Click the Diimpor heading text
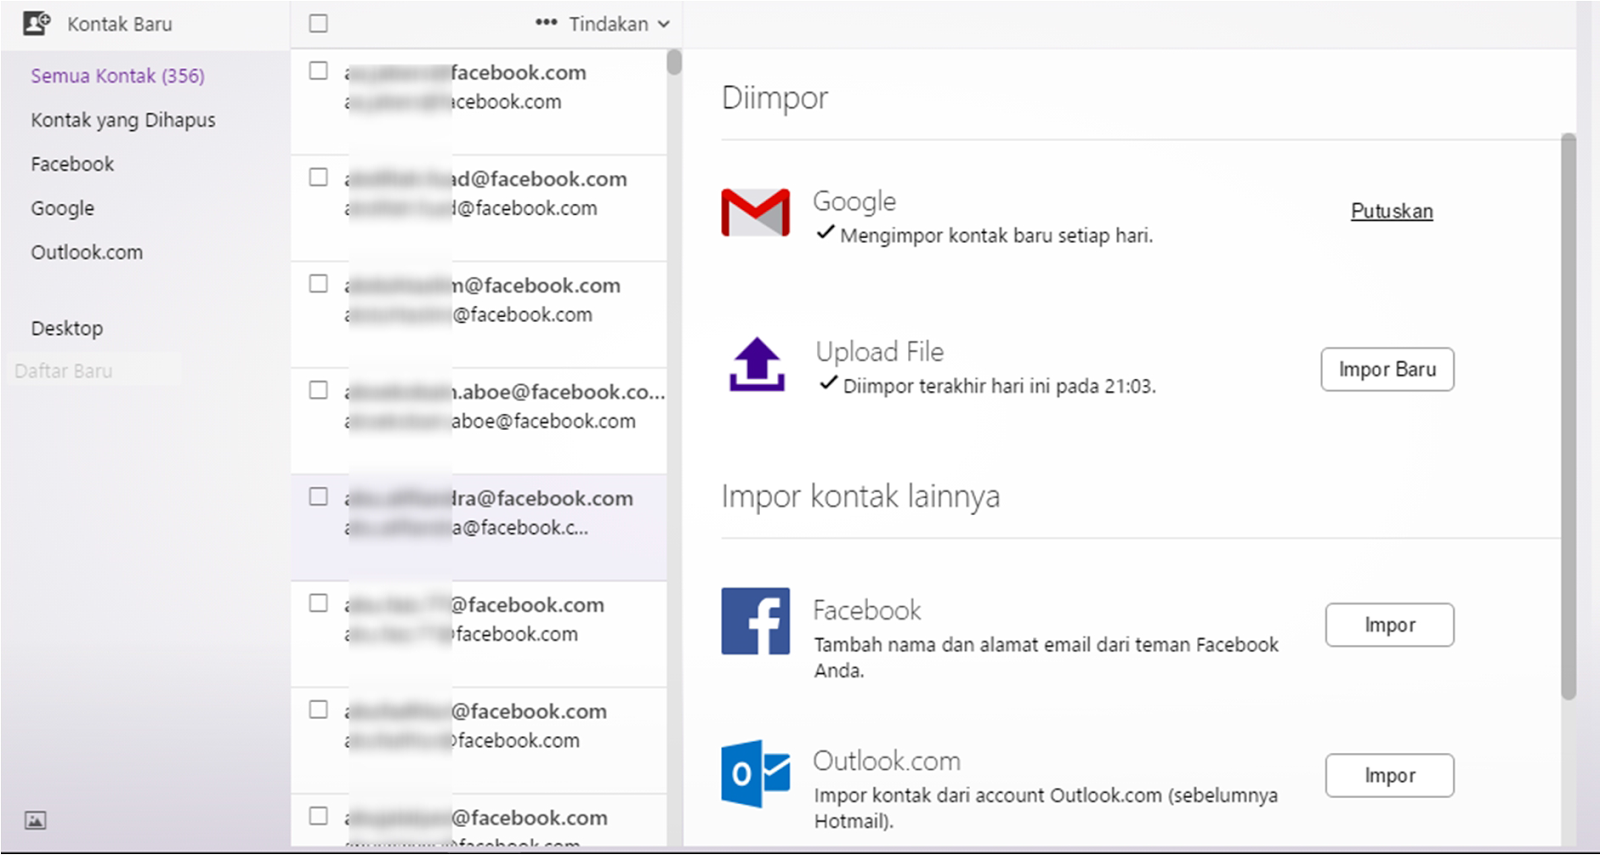This screenshot has height=855, width=1600. (775, 98)
